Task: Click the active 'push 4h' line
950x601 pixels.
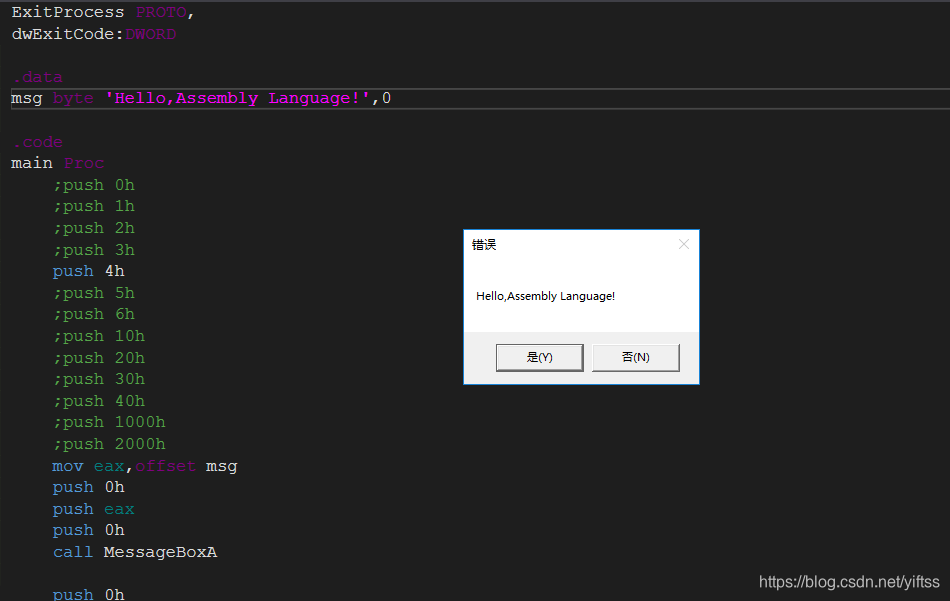Action: coord(88,271)
